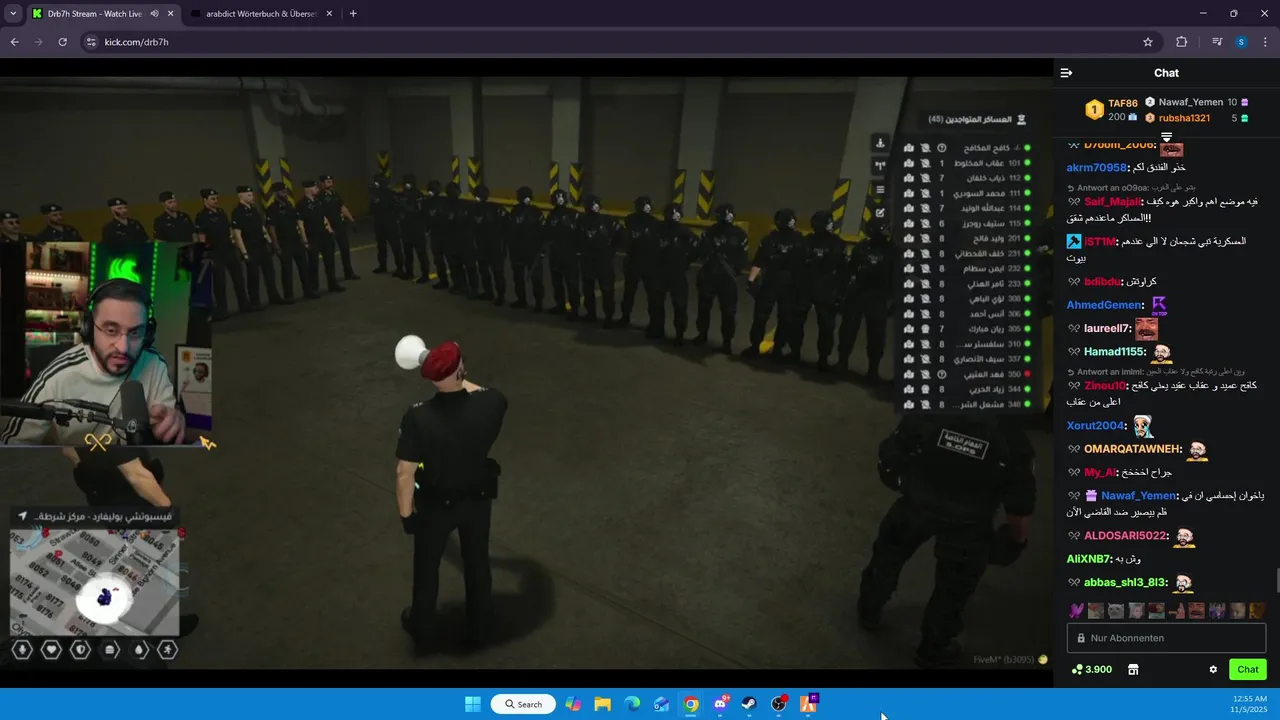Click the 3.900 channel points balance
The image size is (1280, 720).
click(1091, 669)
